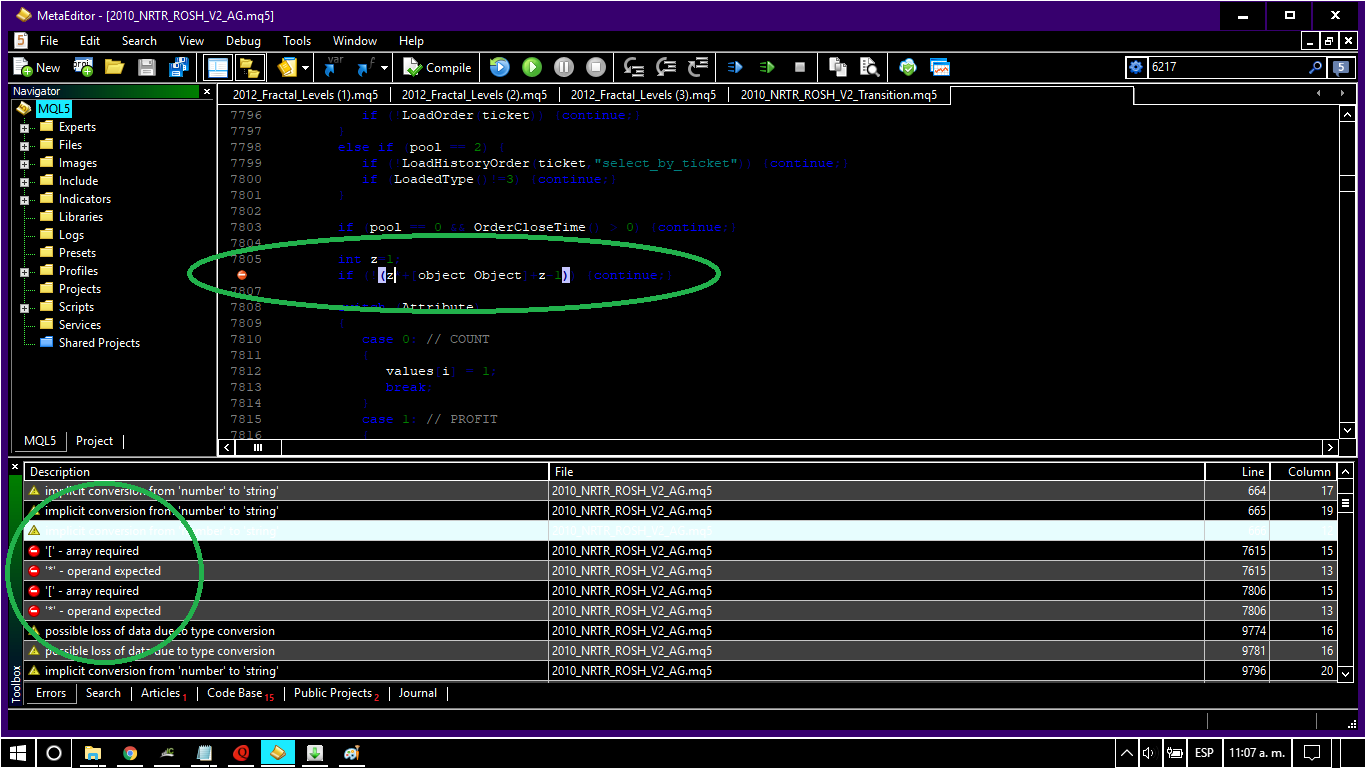Open the Debug menu
Viewport: 1366px width, 768px height.
(243, 41)
